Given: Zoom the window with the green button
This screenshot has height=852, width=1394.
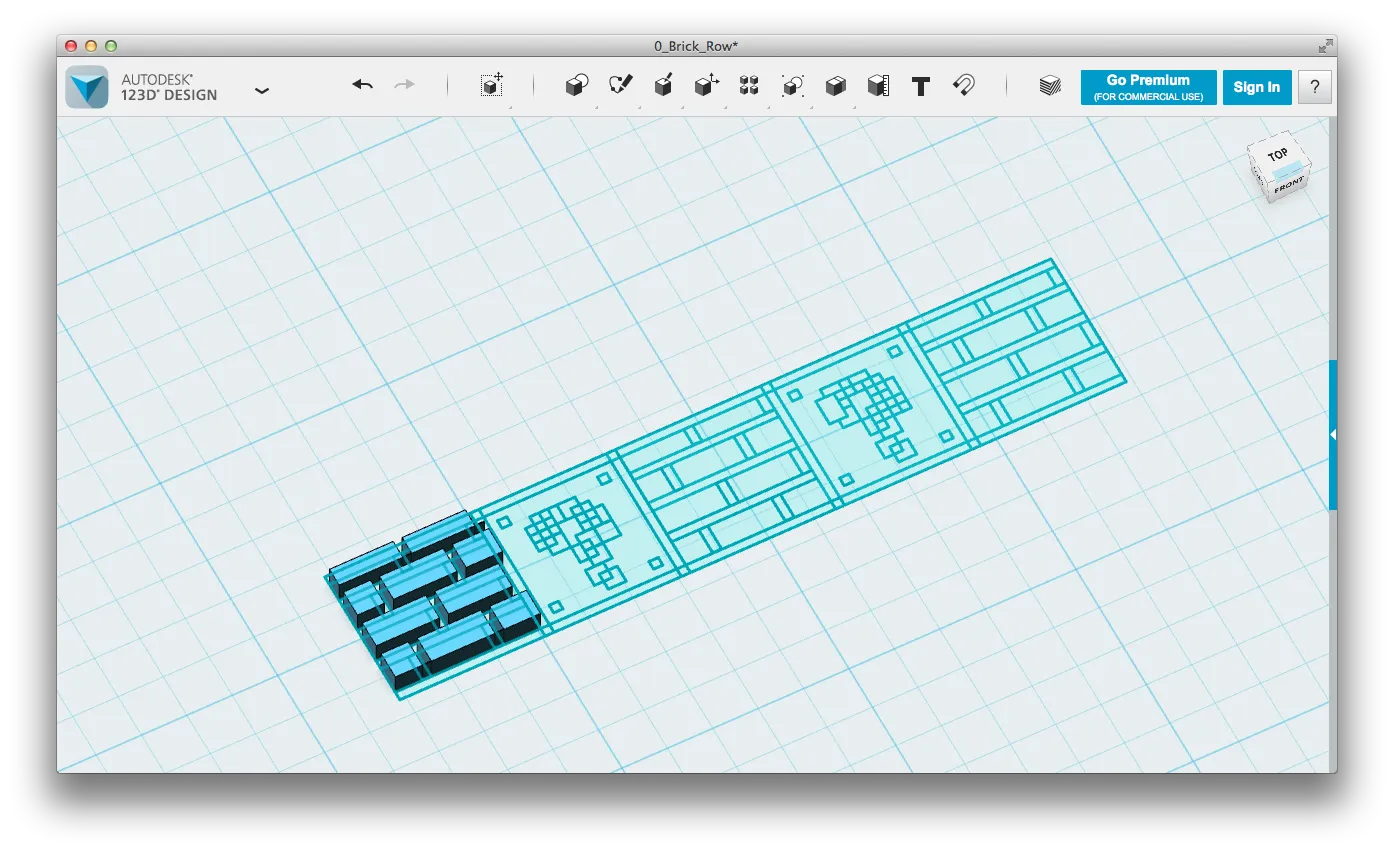Looking at the screenshot, I should point(111,46).
